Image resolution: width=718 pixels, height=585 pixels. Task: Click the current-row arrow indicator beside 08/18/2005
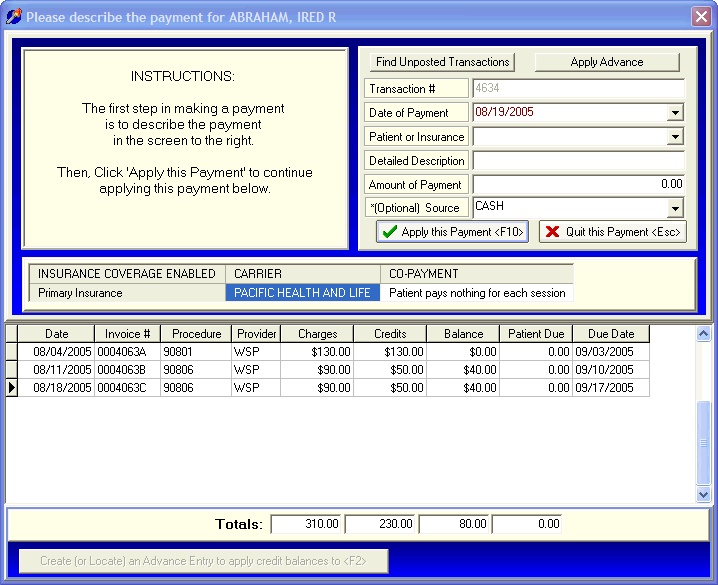tap(11, 388)
